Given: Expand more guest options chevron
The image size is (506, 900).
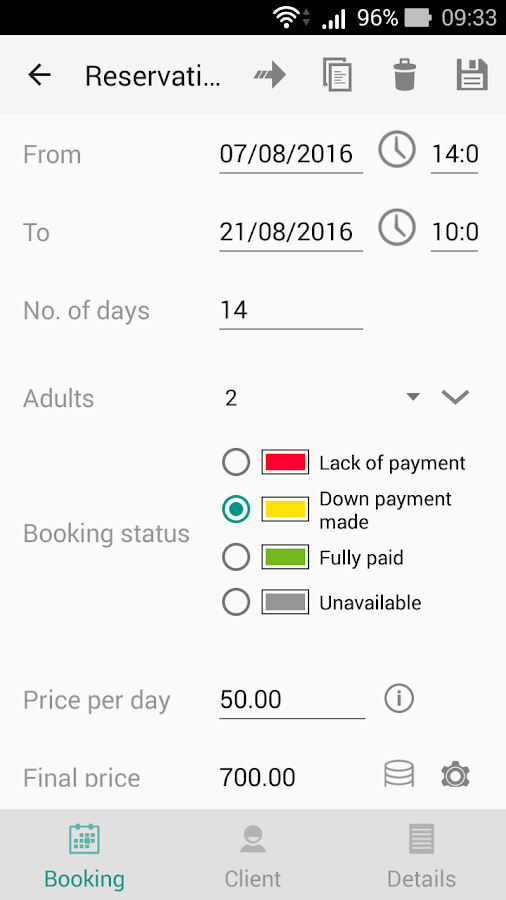Looking at the screenshot, I should pos(456,397).
